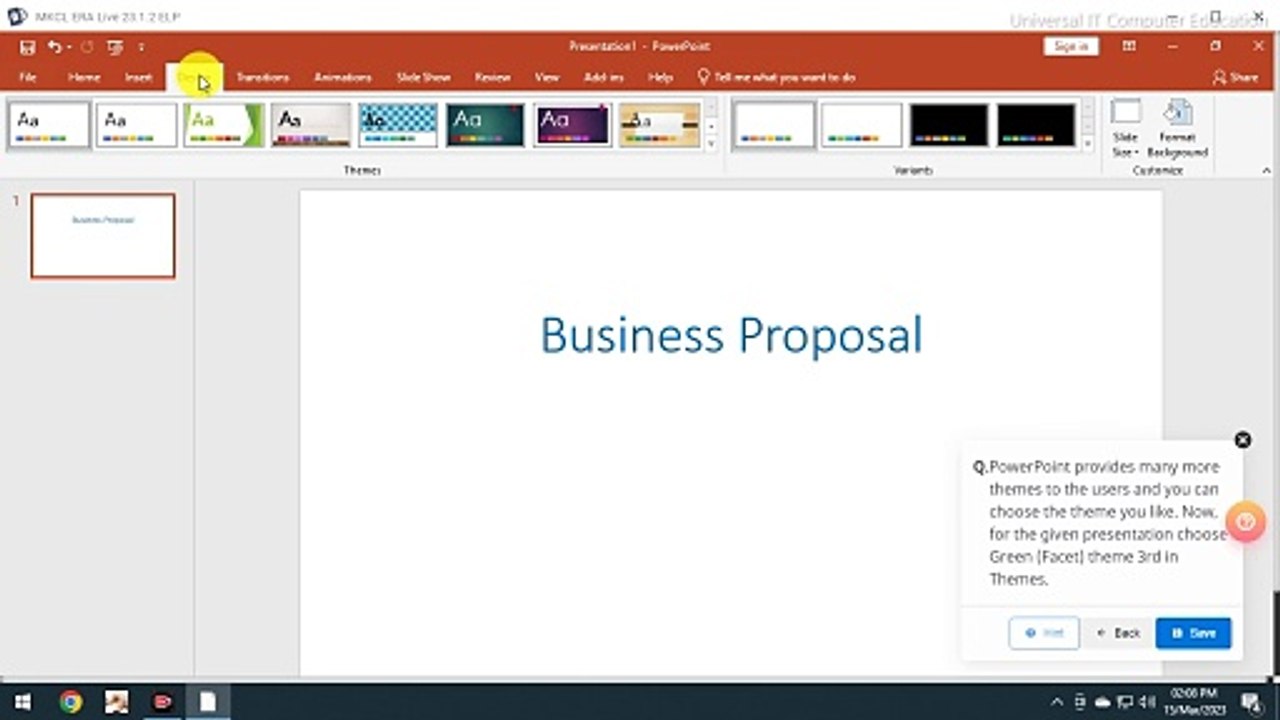
Task: Click the Share button
Action: (1235, 77)
